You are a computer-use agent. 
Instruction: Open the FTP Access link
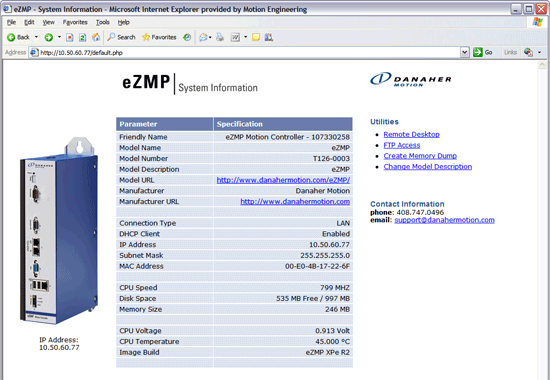(x=402, y=145)
